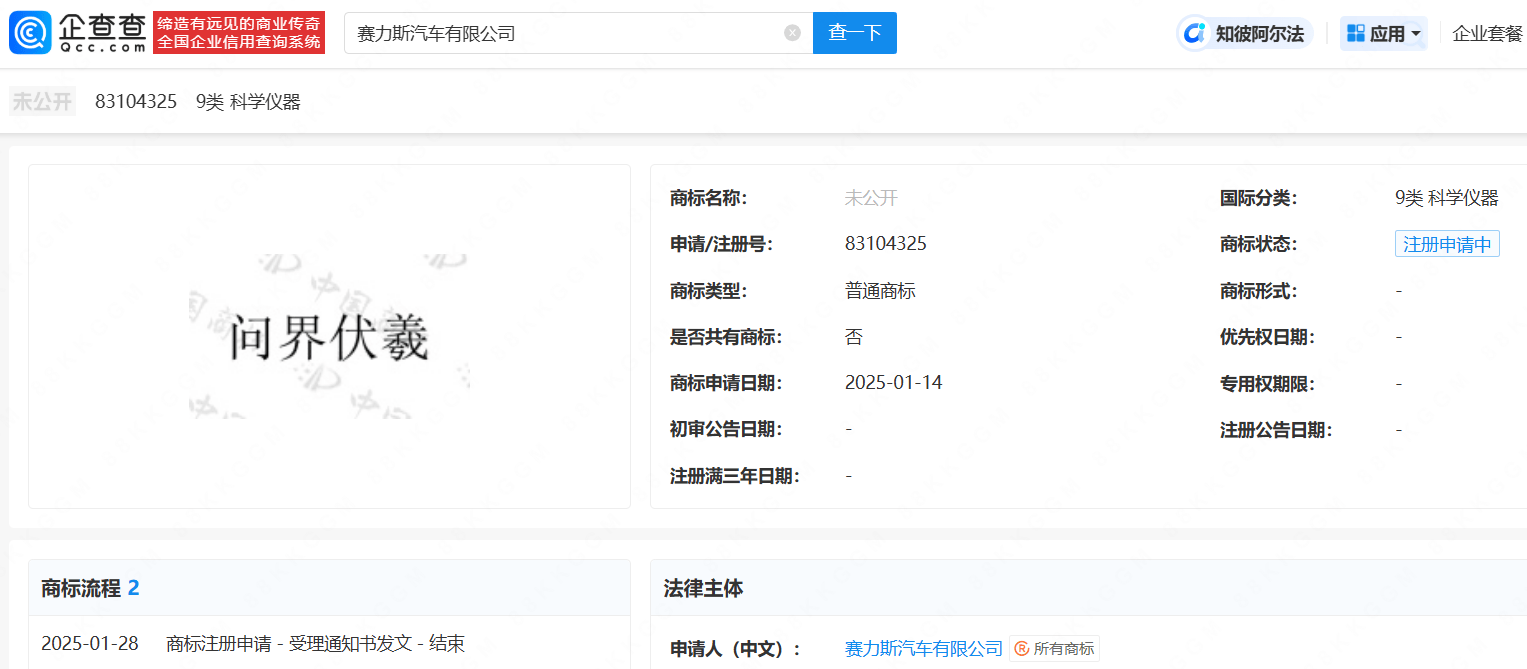Open the 赛力斯汽车有限公司 applicant link
The width and height of the screenshot is (1527, 669).
point(923,649)
